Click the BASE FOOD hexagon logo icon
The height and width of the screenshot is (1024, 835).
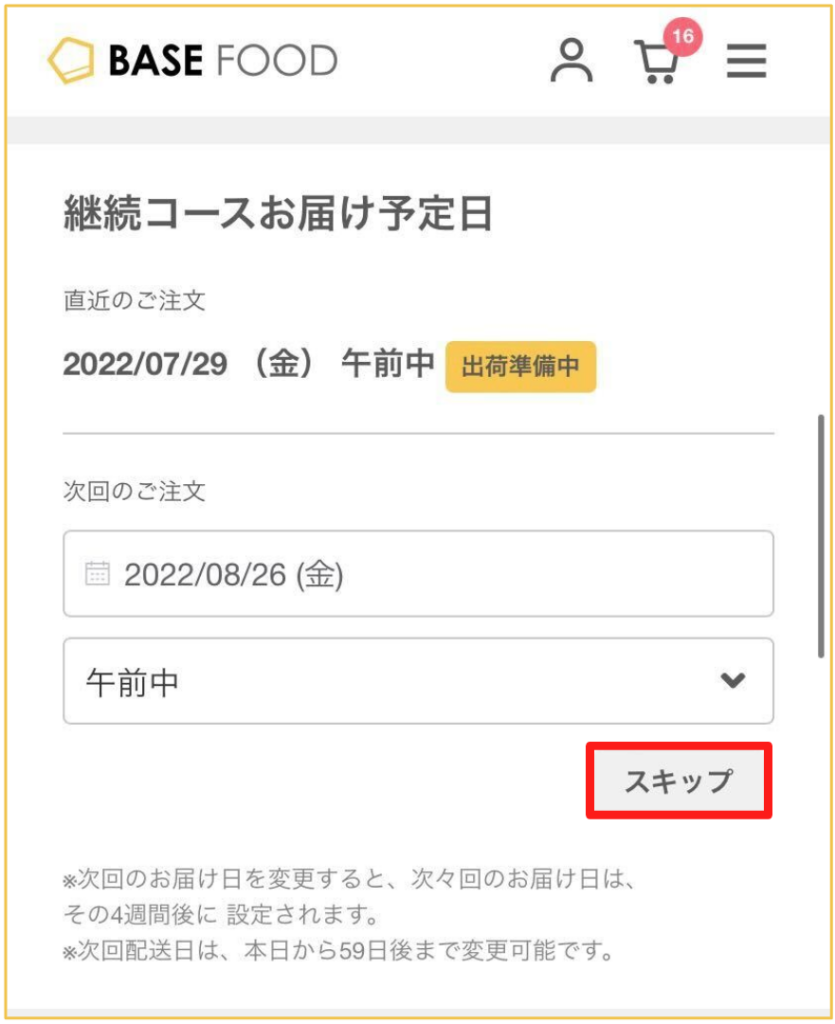[71, 61]
